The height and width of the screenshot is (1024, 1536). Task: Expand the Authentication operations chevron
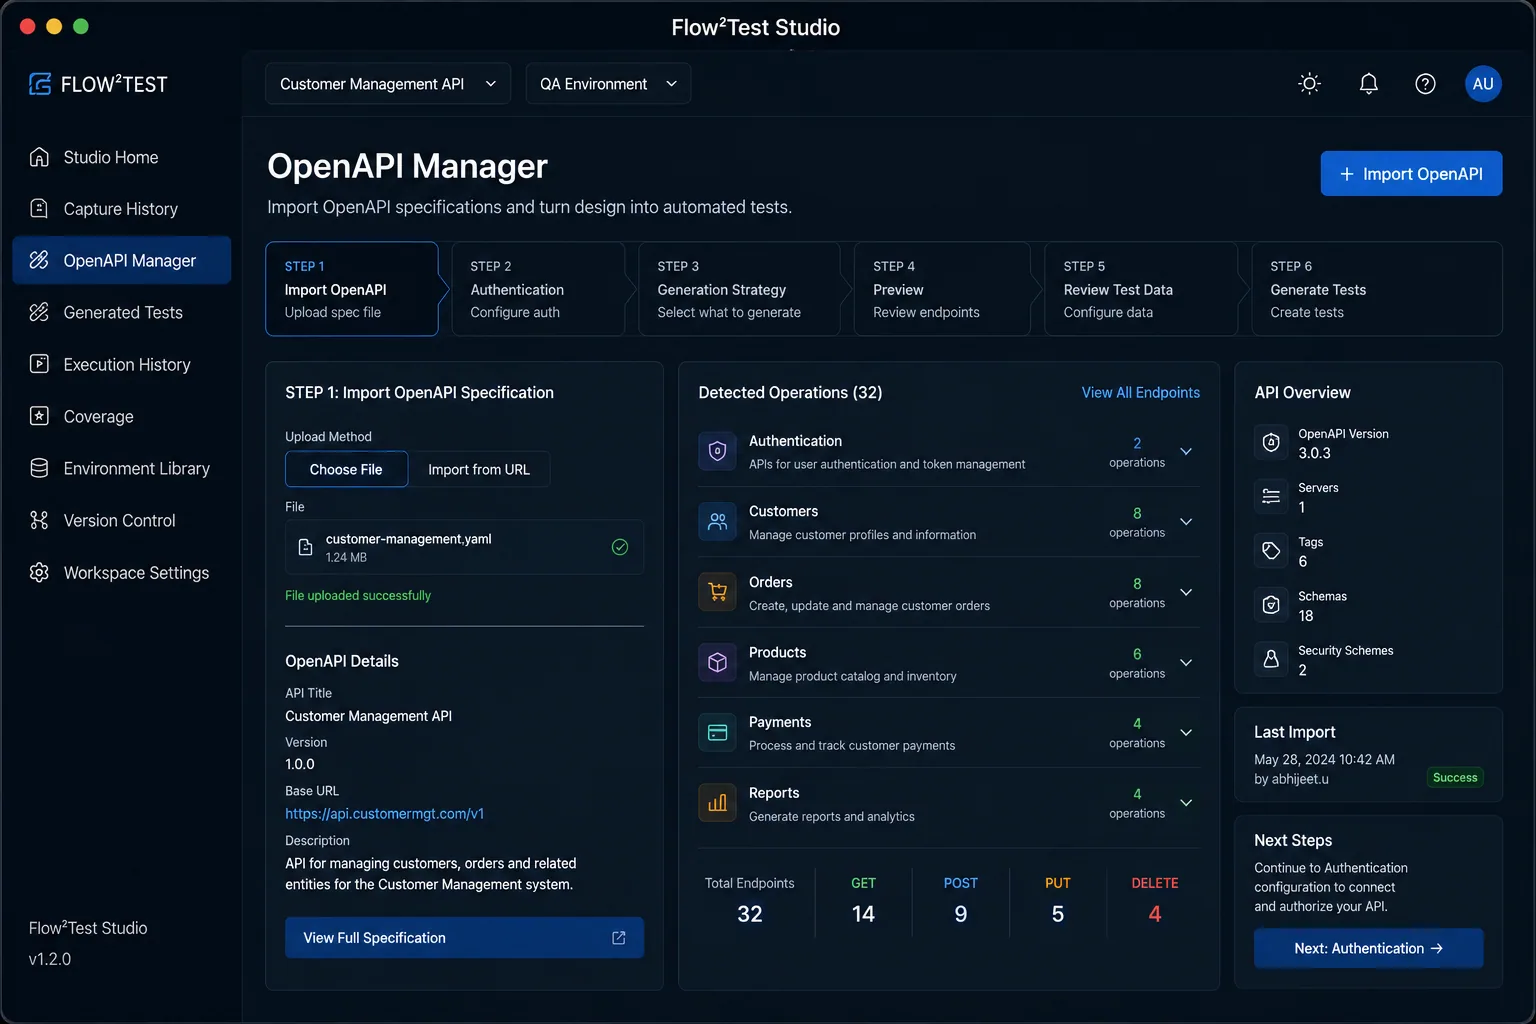click(x=1186, y=451)
